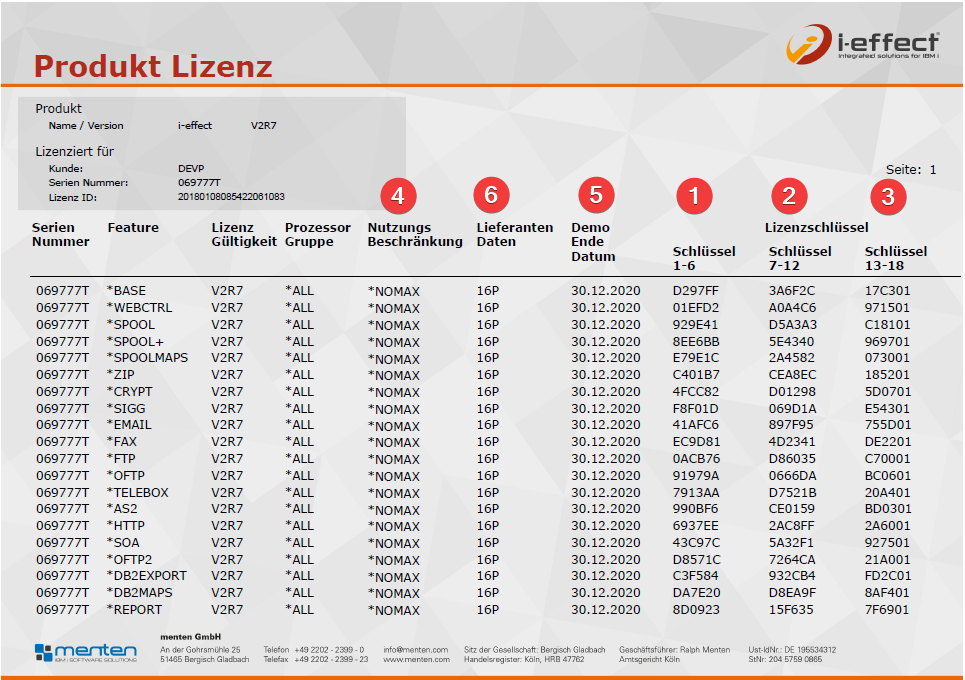
Task: Click the Lieferanten Daten column header
Action: (x=514, y=234)
